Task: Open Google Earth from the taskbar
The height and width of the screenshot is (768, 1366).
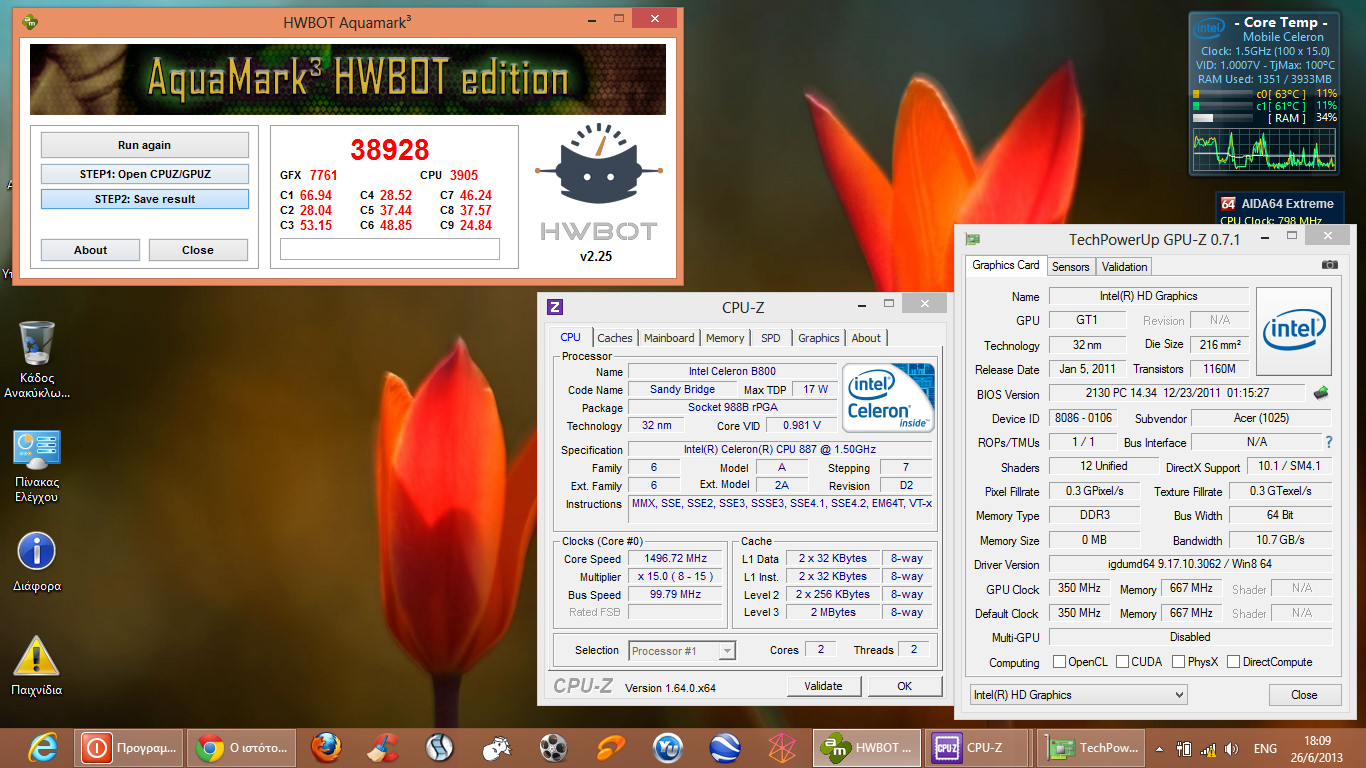Action: pyautogui.click(x=725, y=747)
